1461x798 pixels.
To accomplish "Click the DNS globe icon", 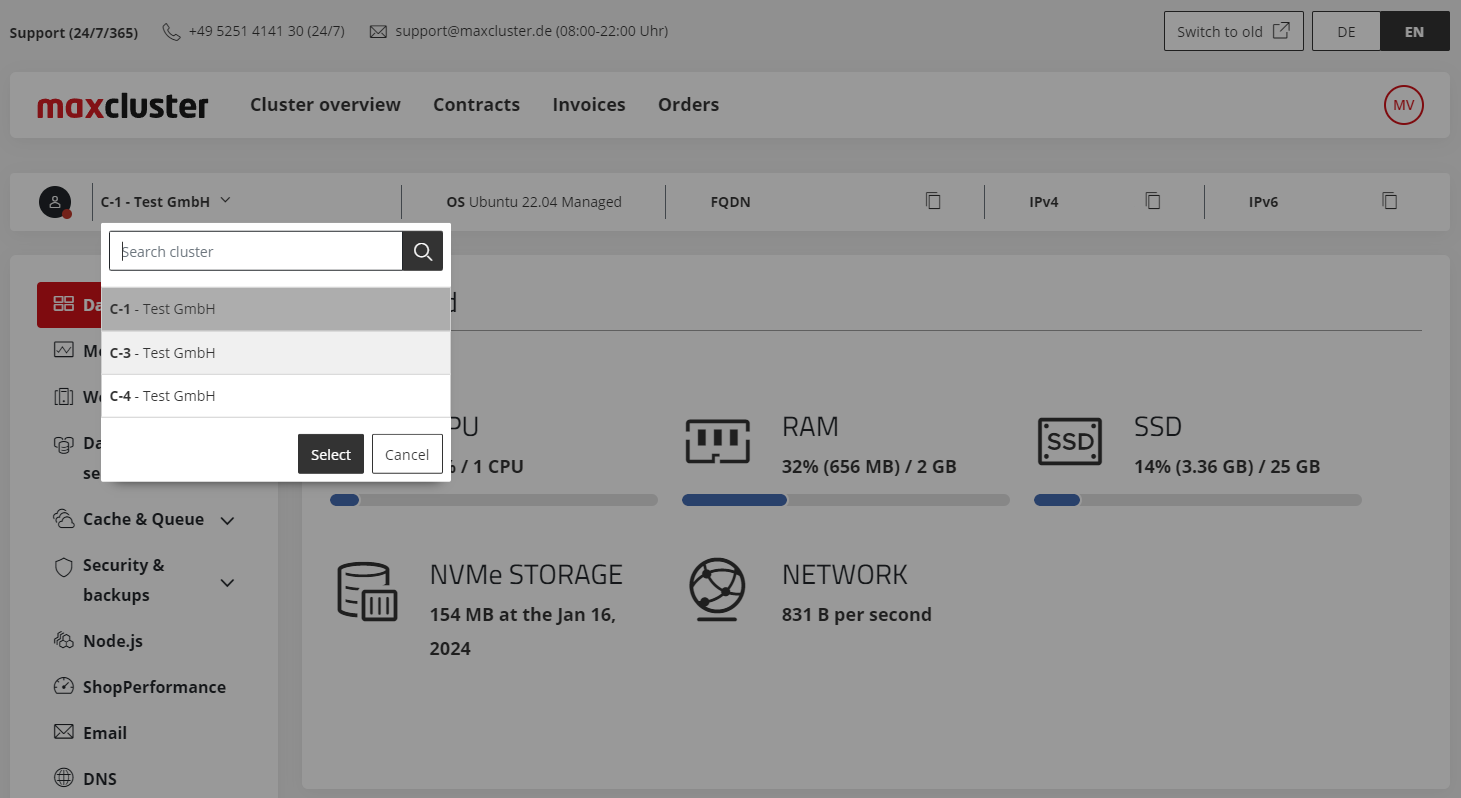I will point(64,778).
